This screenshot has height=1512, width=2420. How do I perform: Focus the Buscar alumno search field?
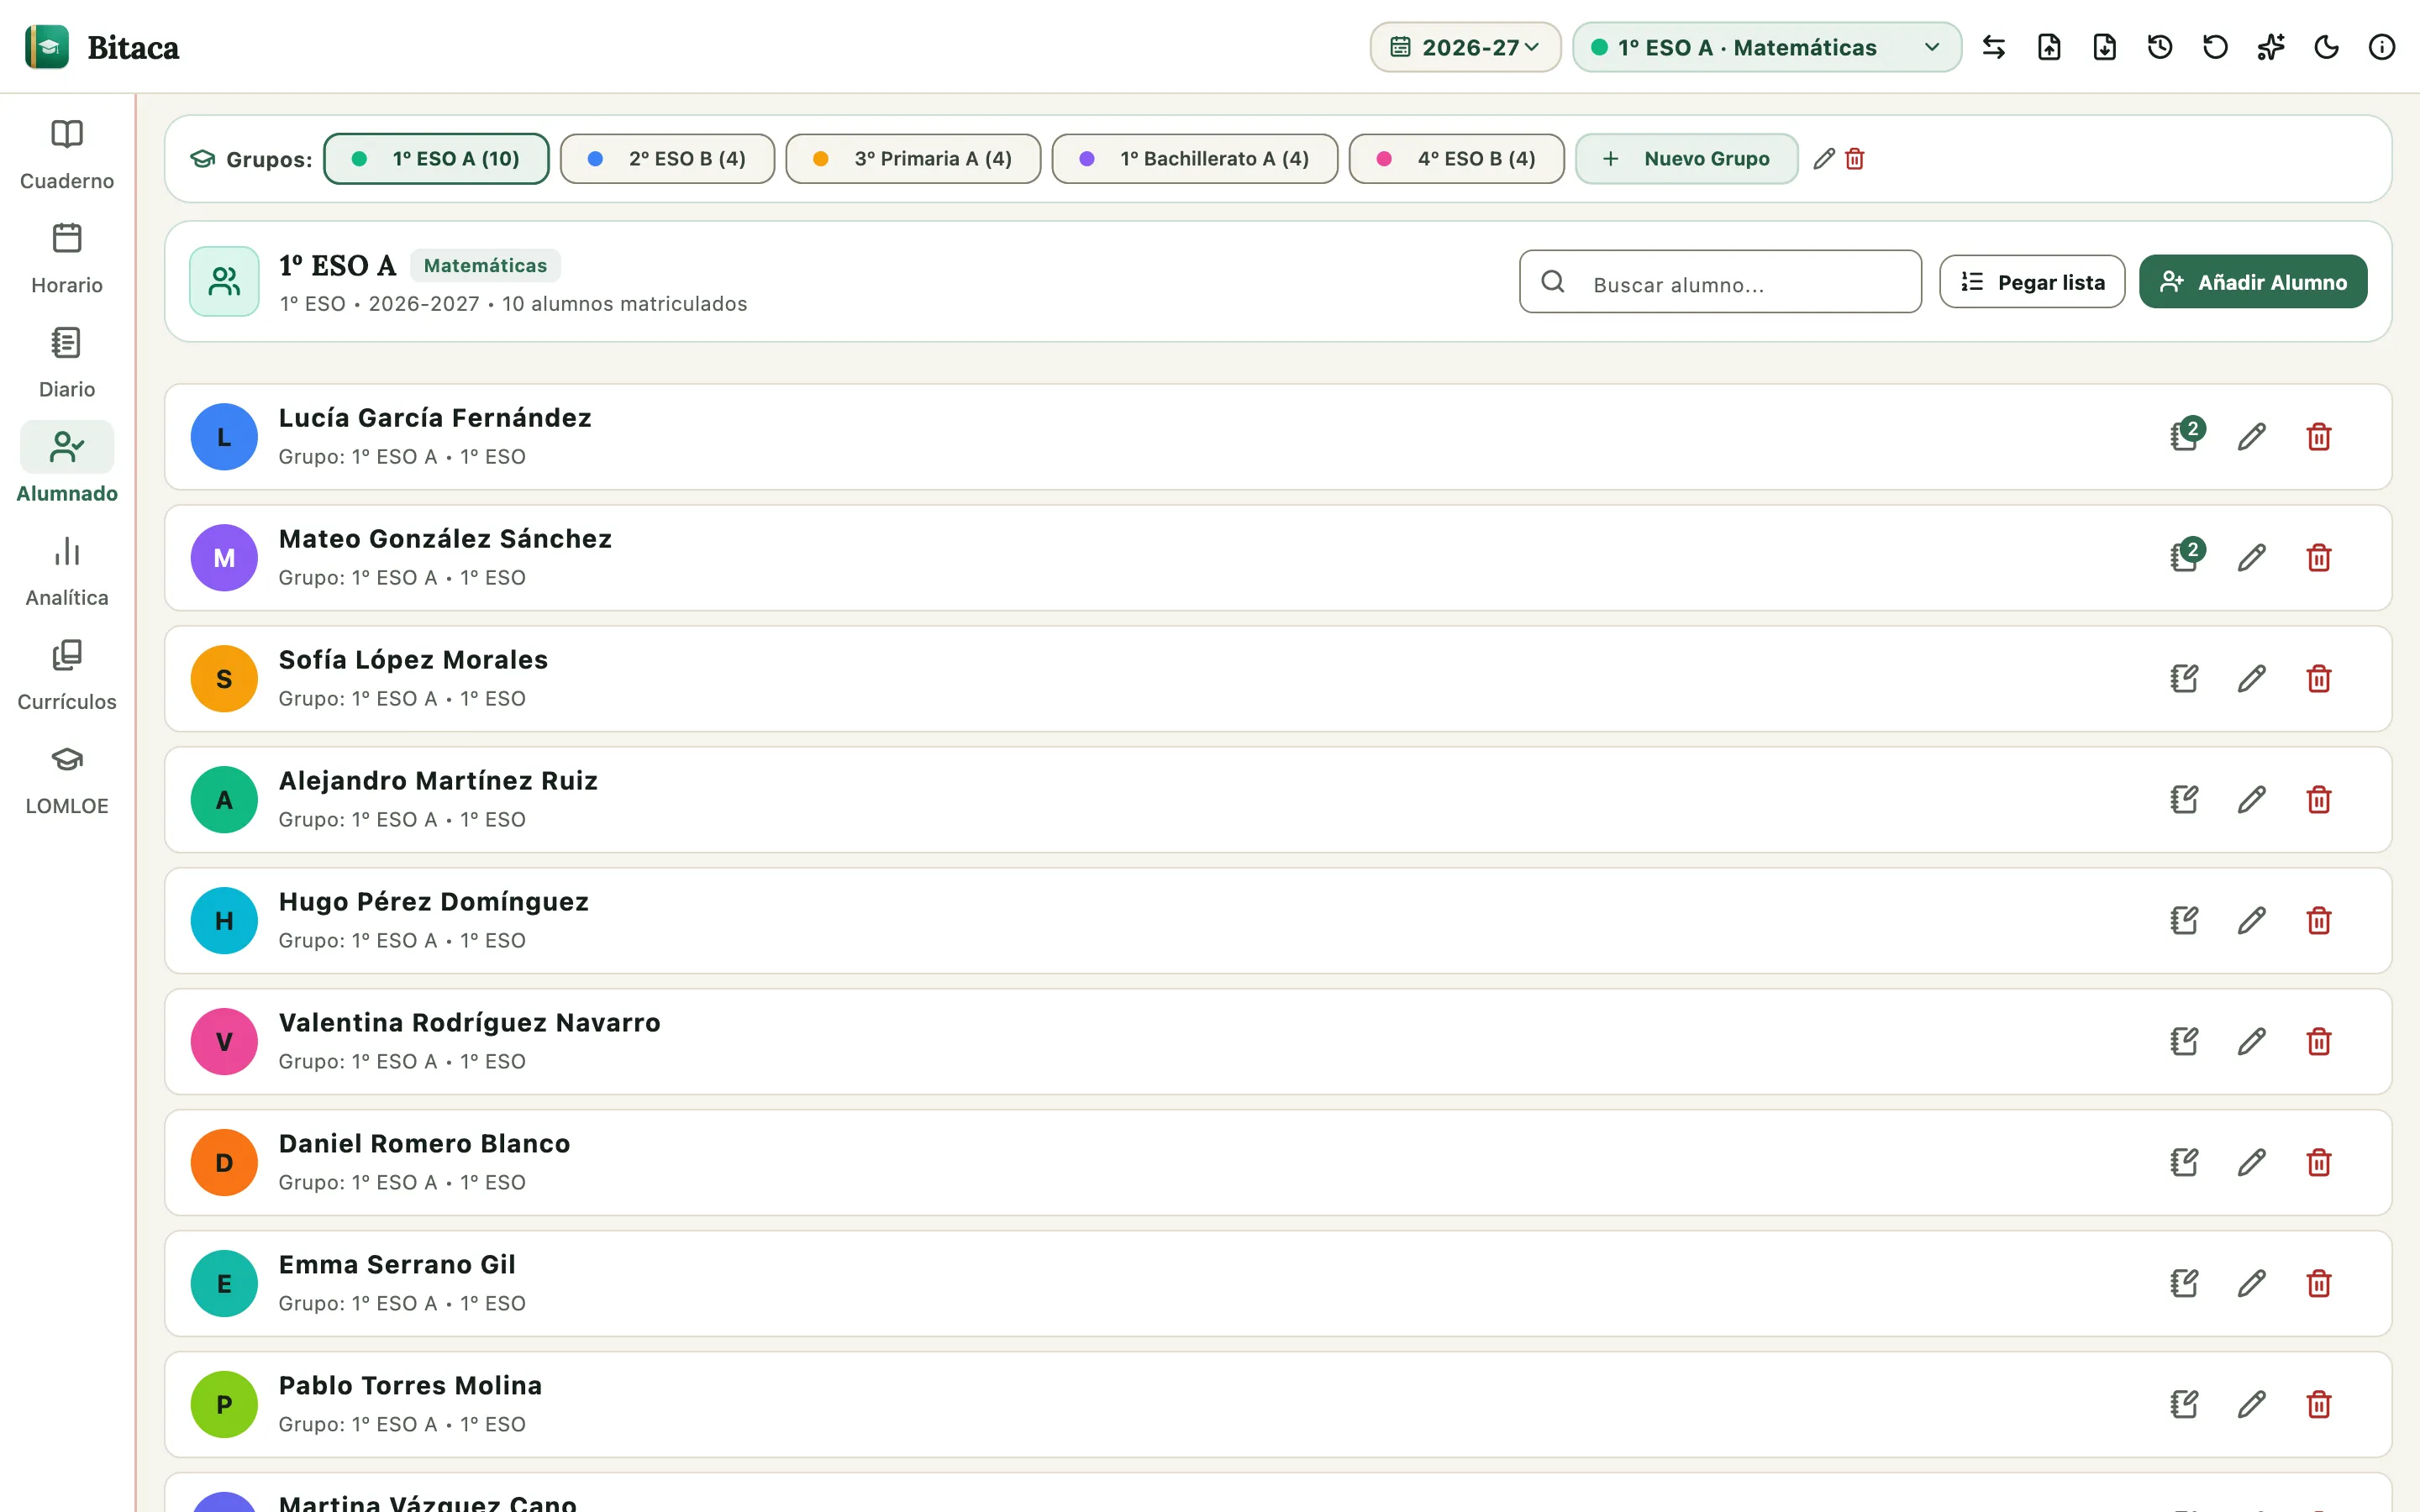point(1720,282)
